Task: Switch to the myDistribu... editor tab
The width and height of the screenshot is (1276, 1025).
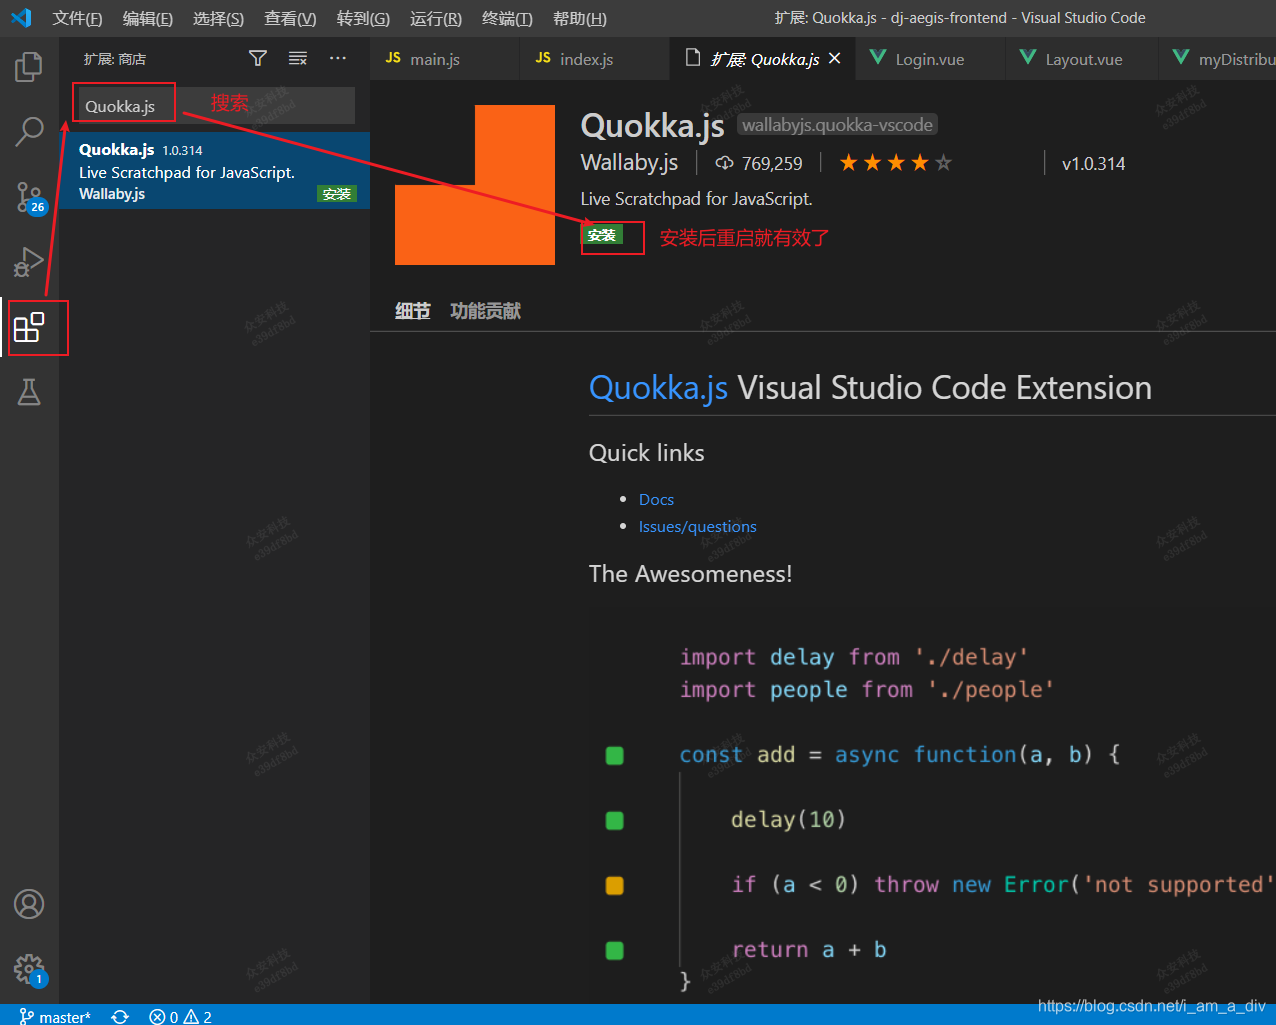Action: 1218,59
